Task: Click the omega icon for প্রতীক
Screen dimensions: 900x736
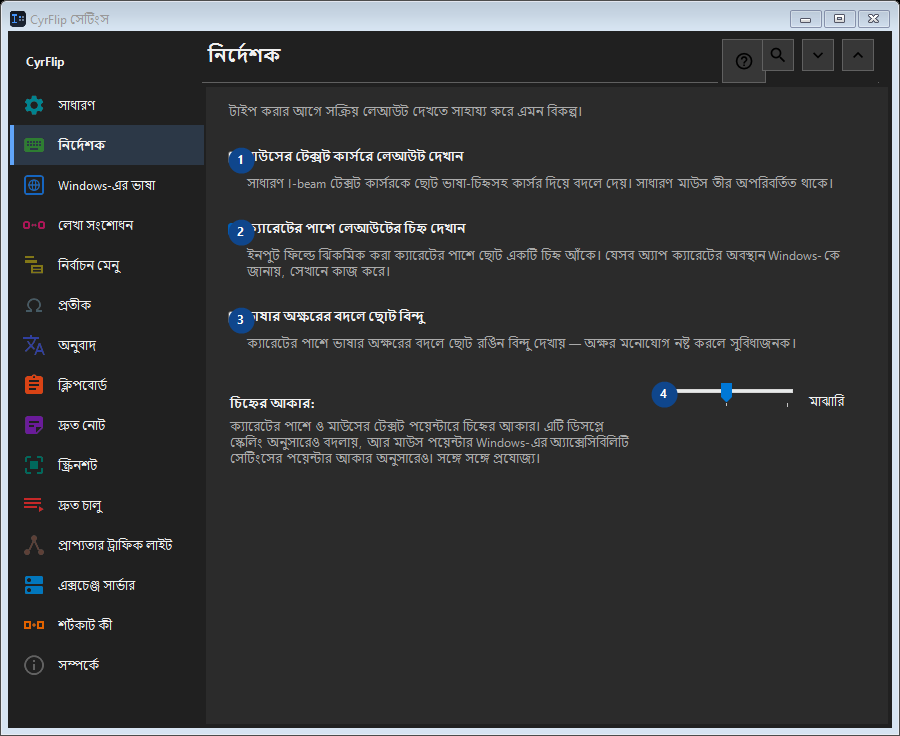Action: point(34,305)
